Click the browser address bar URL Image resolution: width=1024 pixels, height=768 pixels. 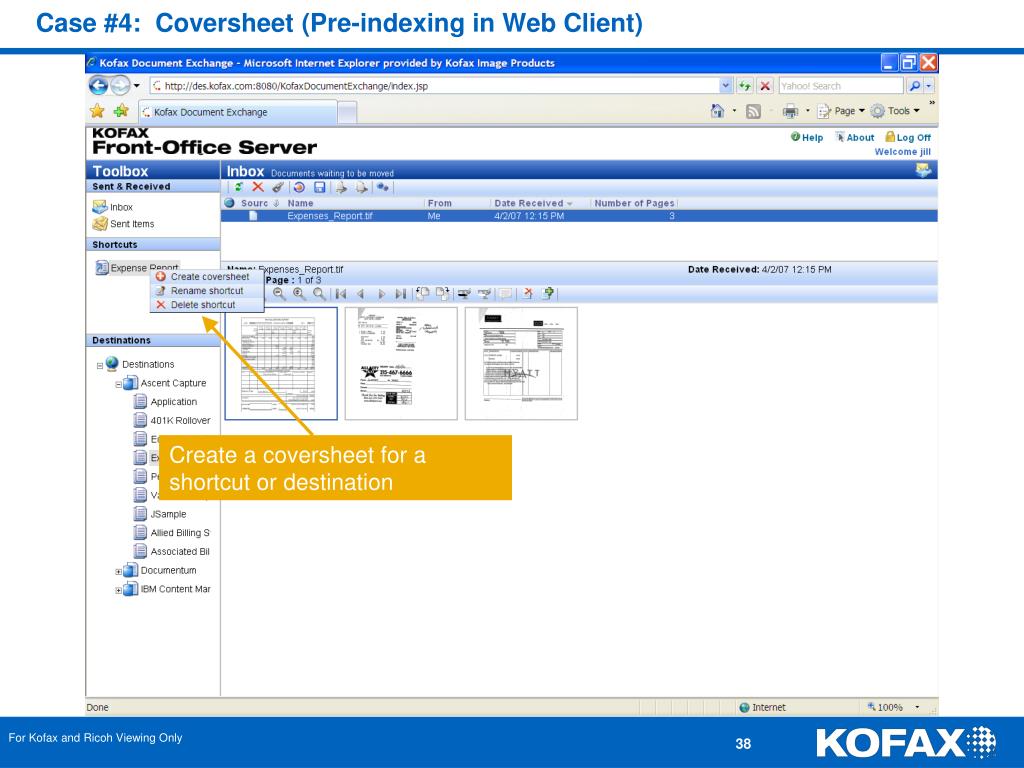[436, 86]
